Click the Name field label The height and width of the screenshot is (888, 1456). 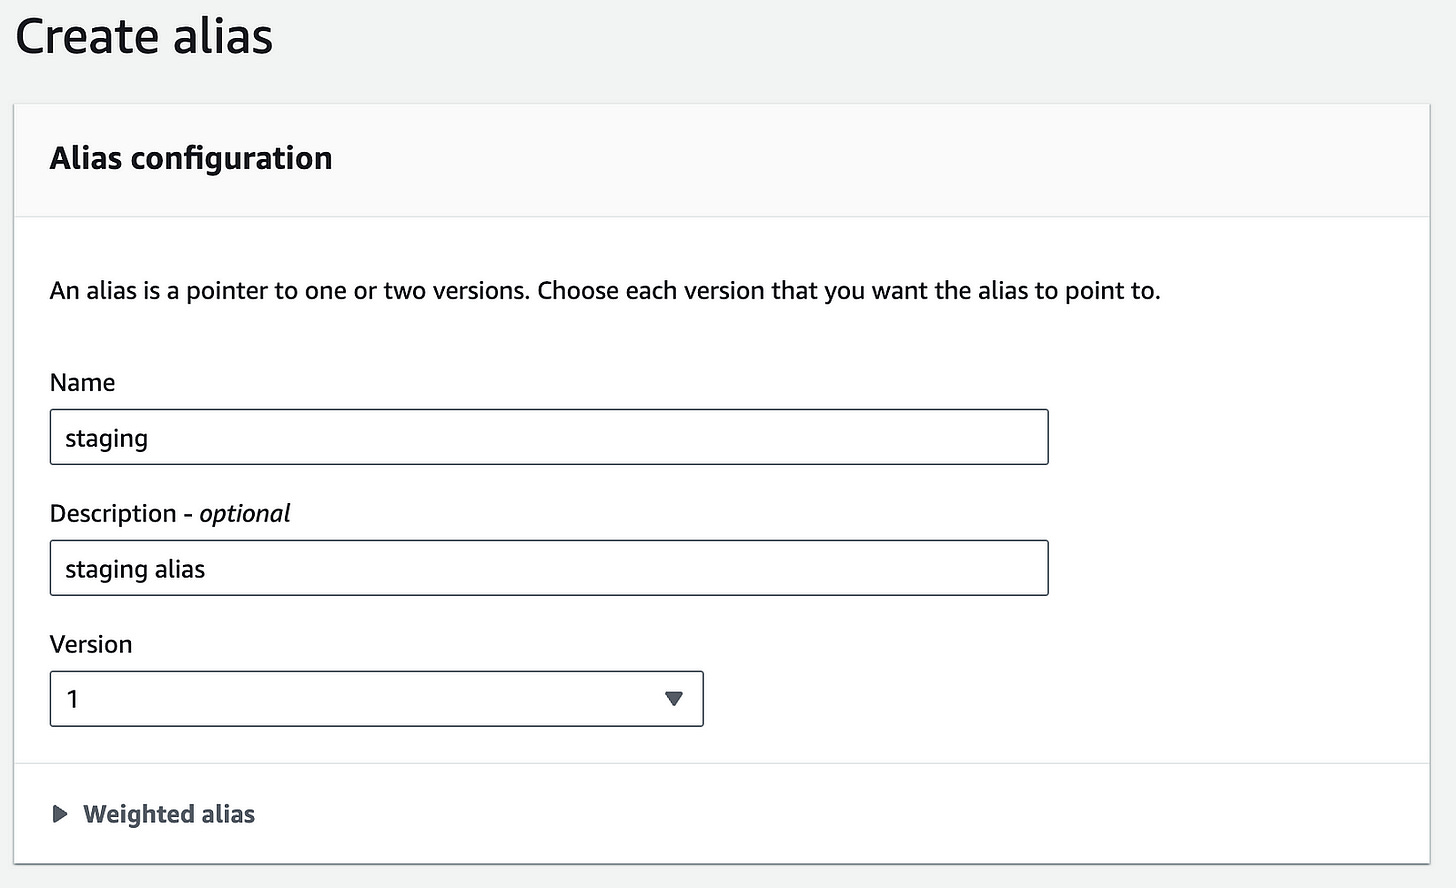(x=82, y=382)
